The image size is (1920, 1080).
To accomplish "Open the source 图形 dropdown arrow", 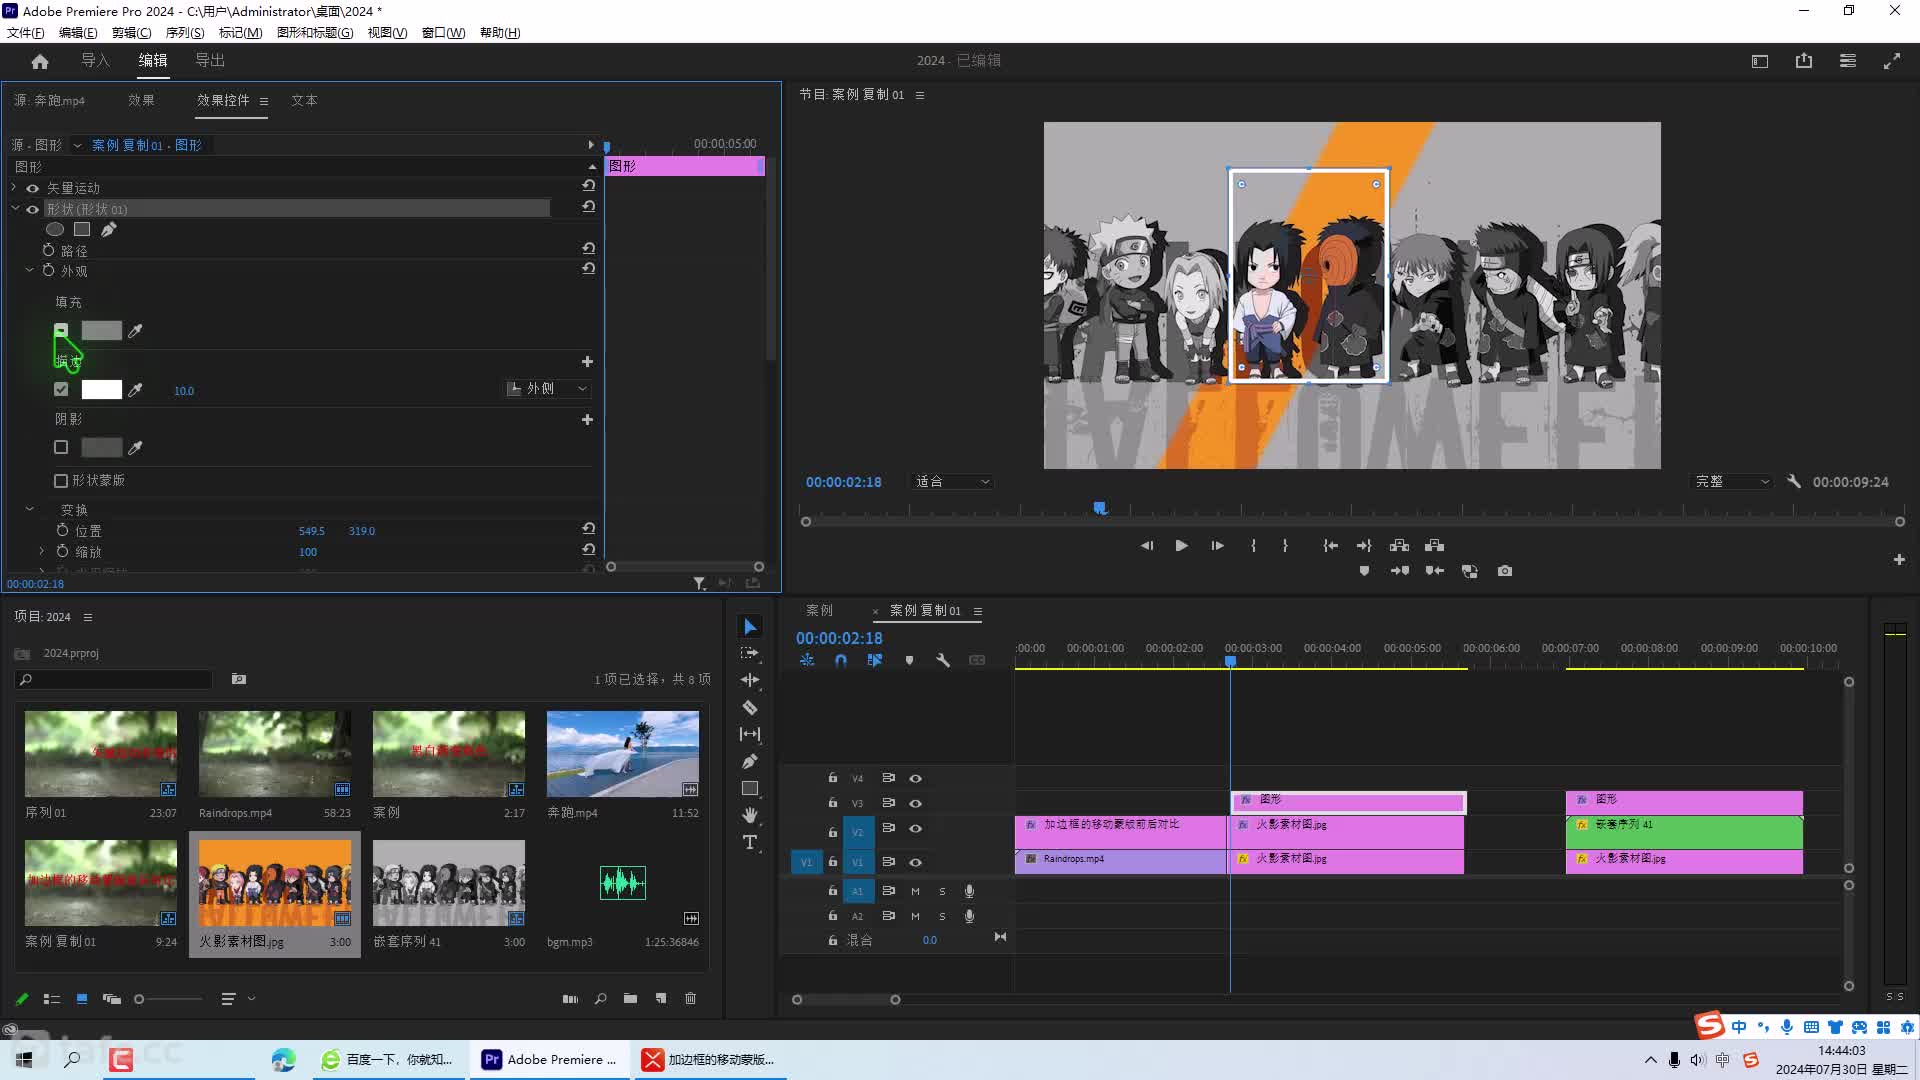I will pos(77,145).
